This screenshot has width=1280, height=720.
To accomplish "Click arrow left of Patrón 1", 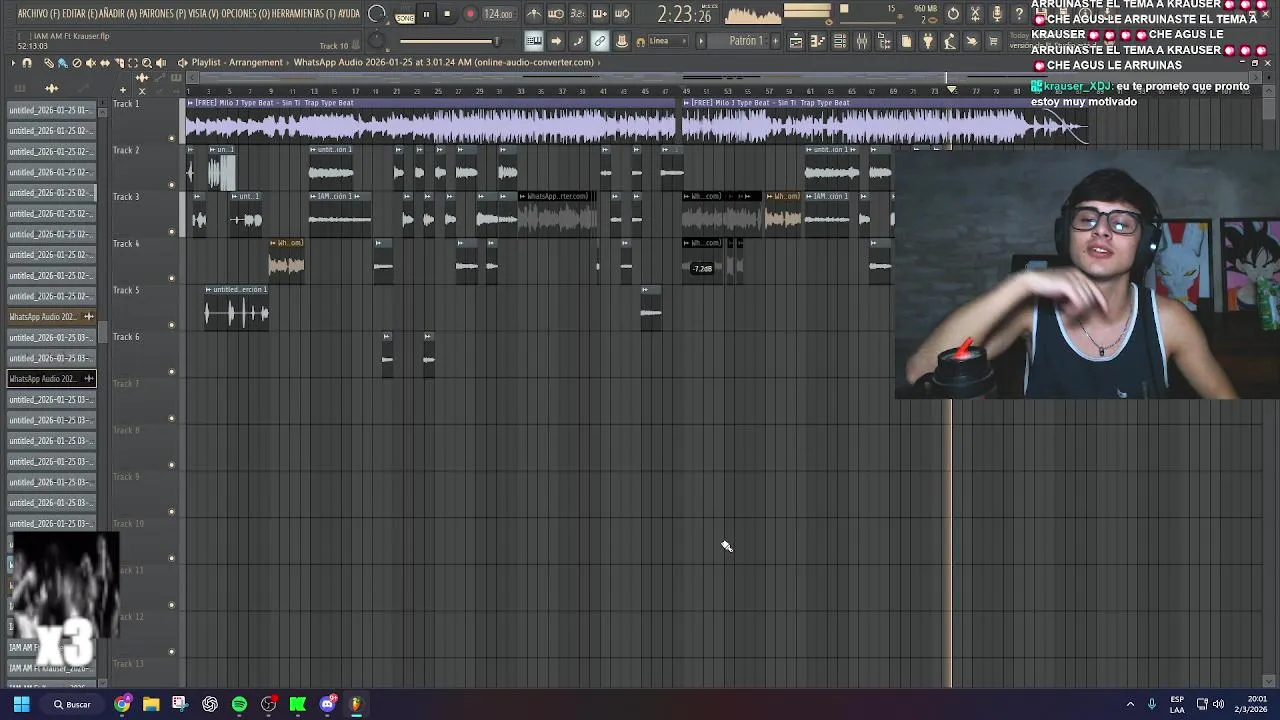I will tap(700, 41).
